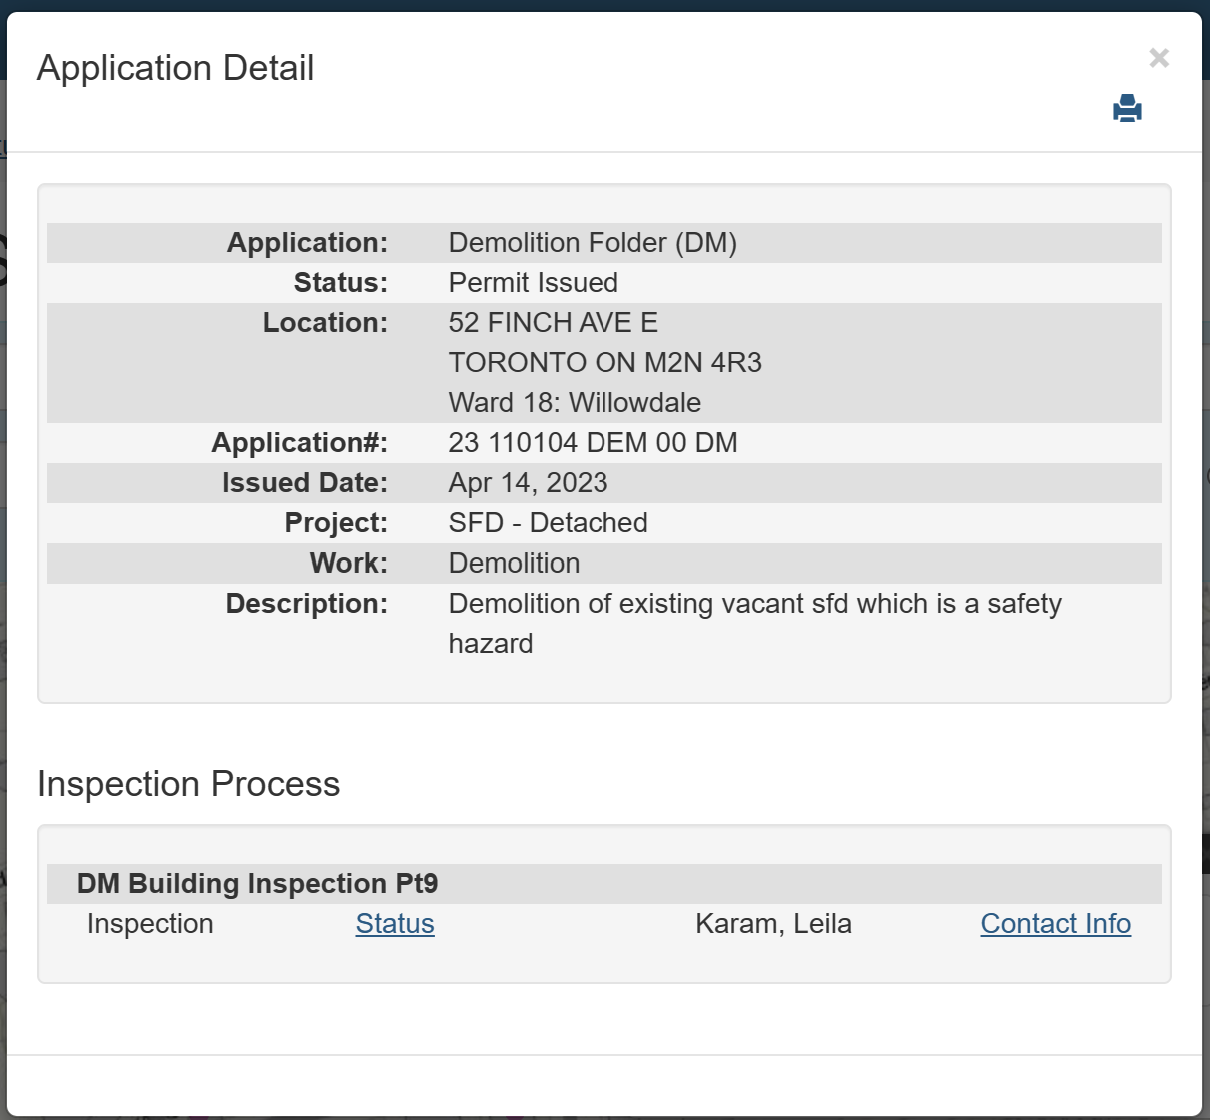The width and height of the screenshot is (1210, 1120).
Task: Select the DM Building Inspection Pt9 row
Action: pyautogui.click(x=258, y=884)
